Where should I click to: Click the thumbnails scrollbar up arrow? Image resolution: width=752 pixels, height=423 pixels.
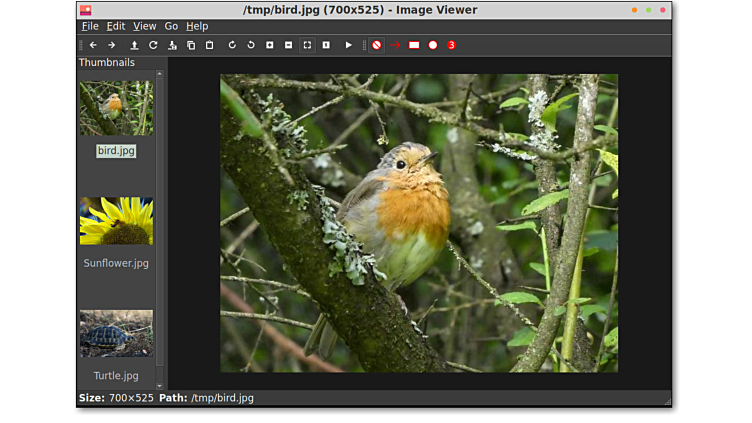[x=160, y=74]
